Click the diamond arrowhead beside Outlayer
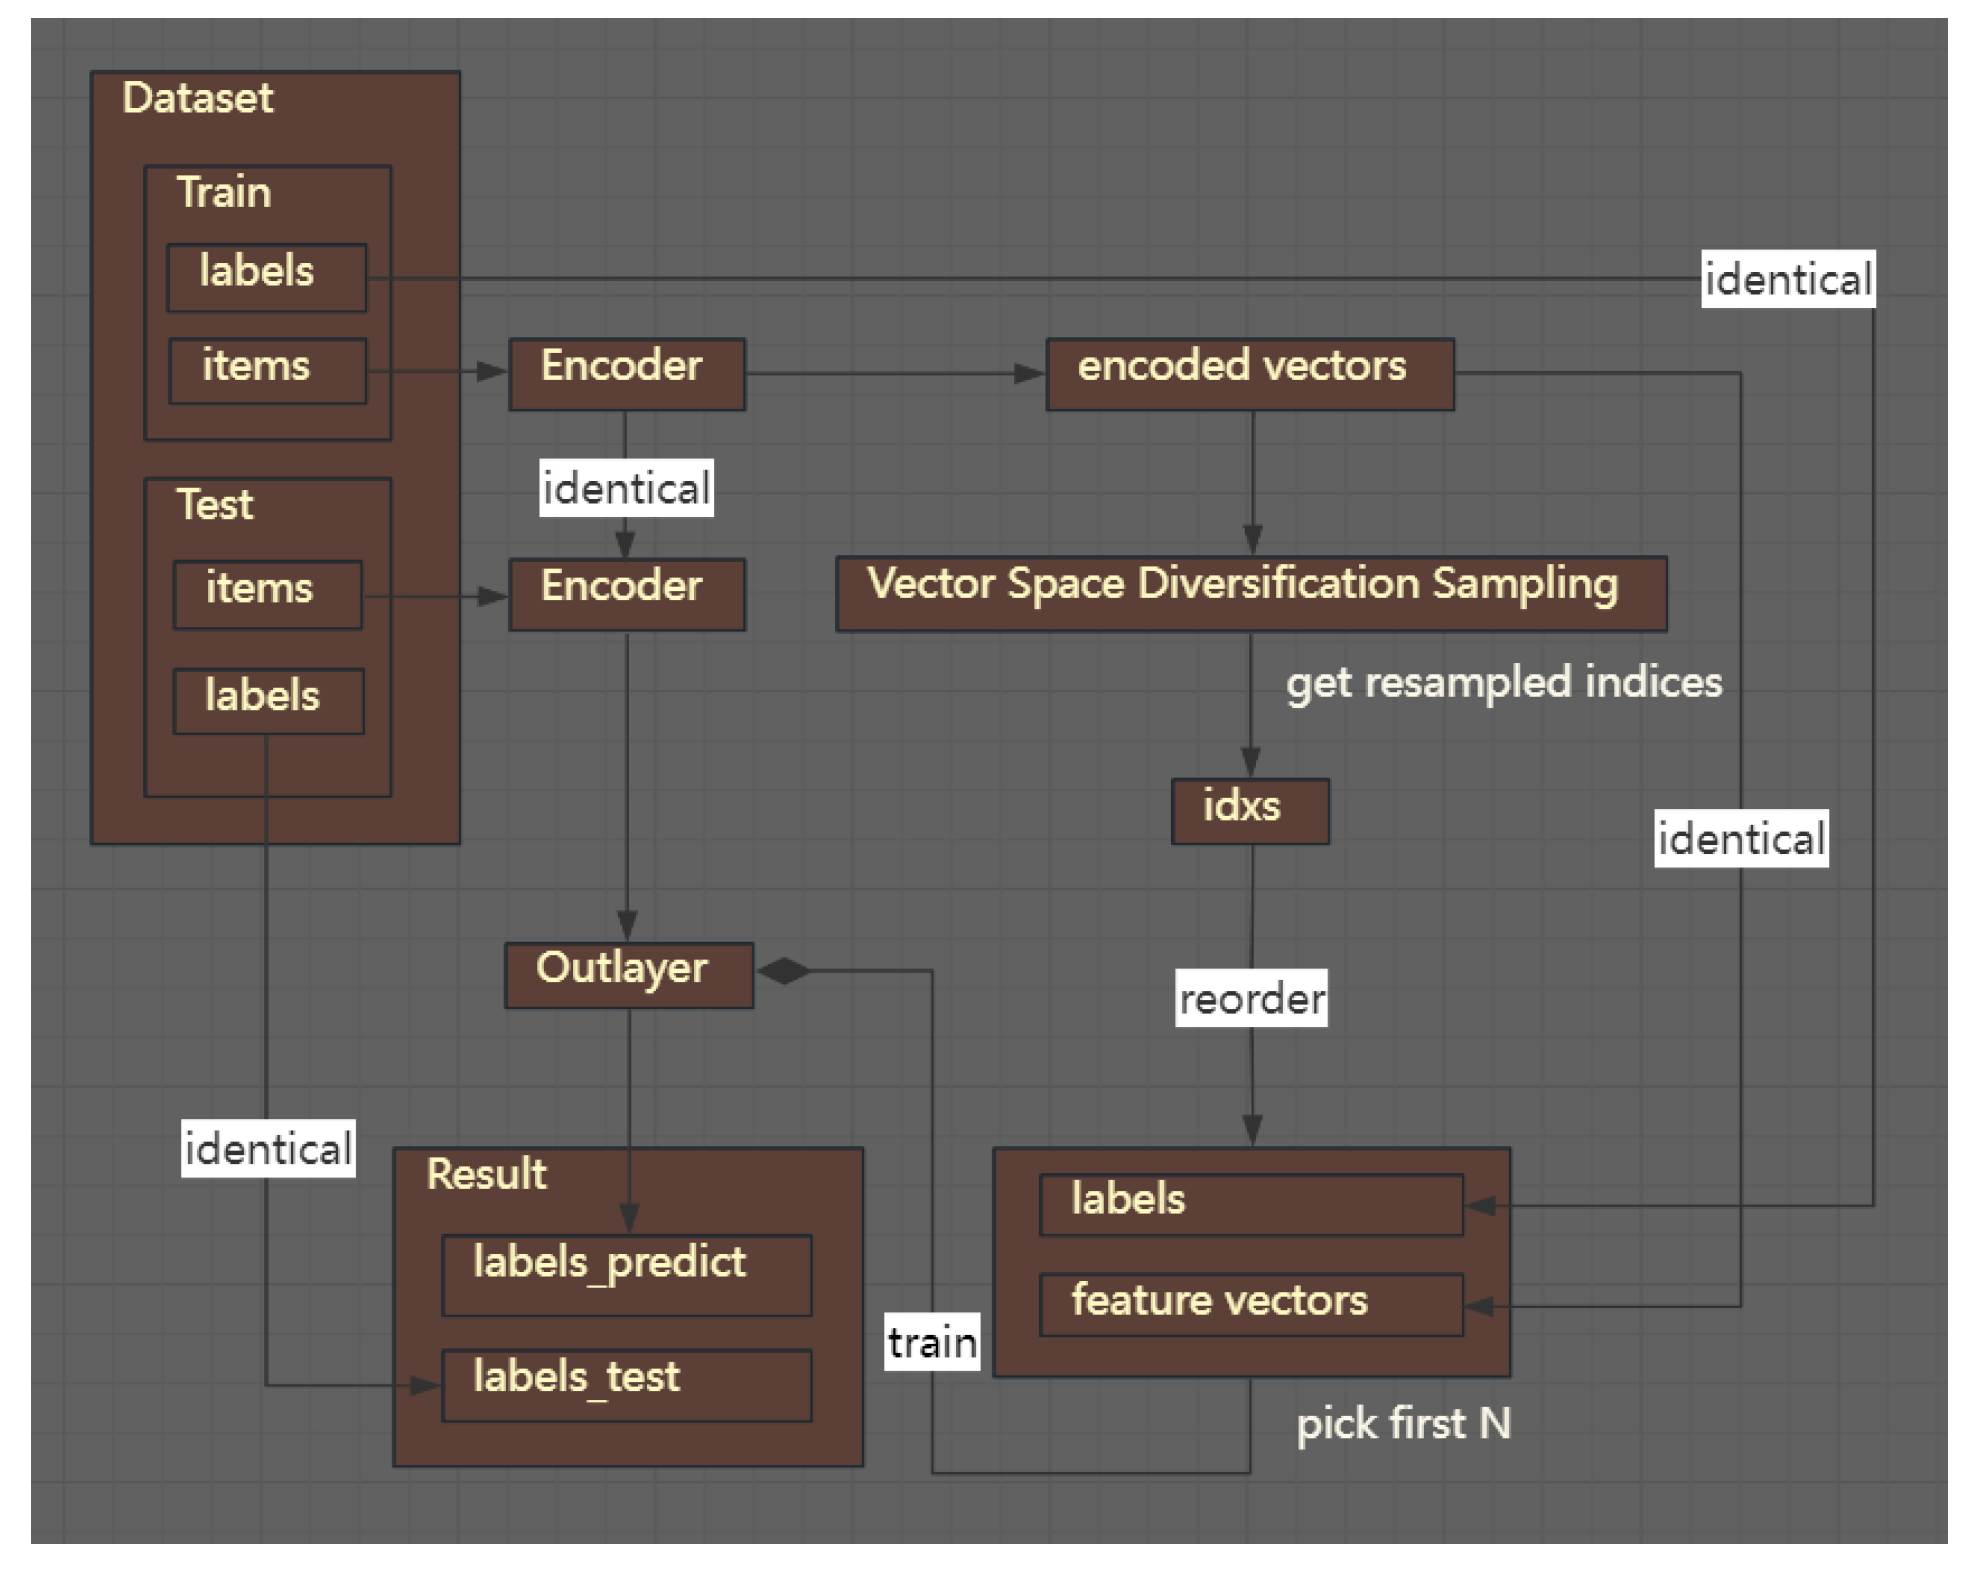1980x1569 pixels. pyautogui.click(x=784, y=971)
